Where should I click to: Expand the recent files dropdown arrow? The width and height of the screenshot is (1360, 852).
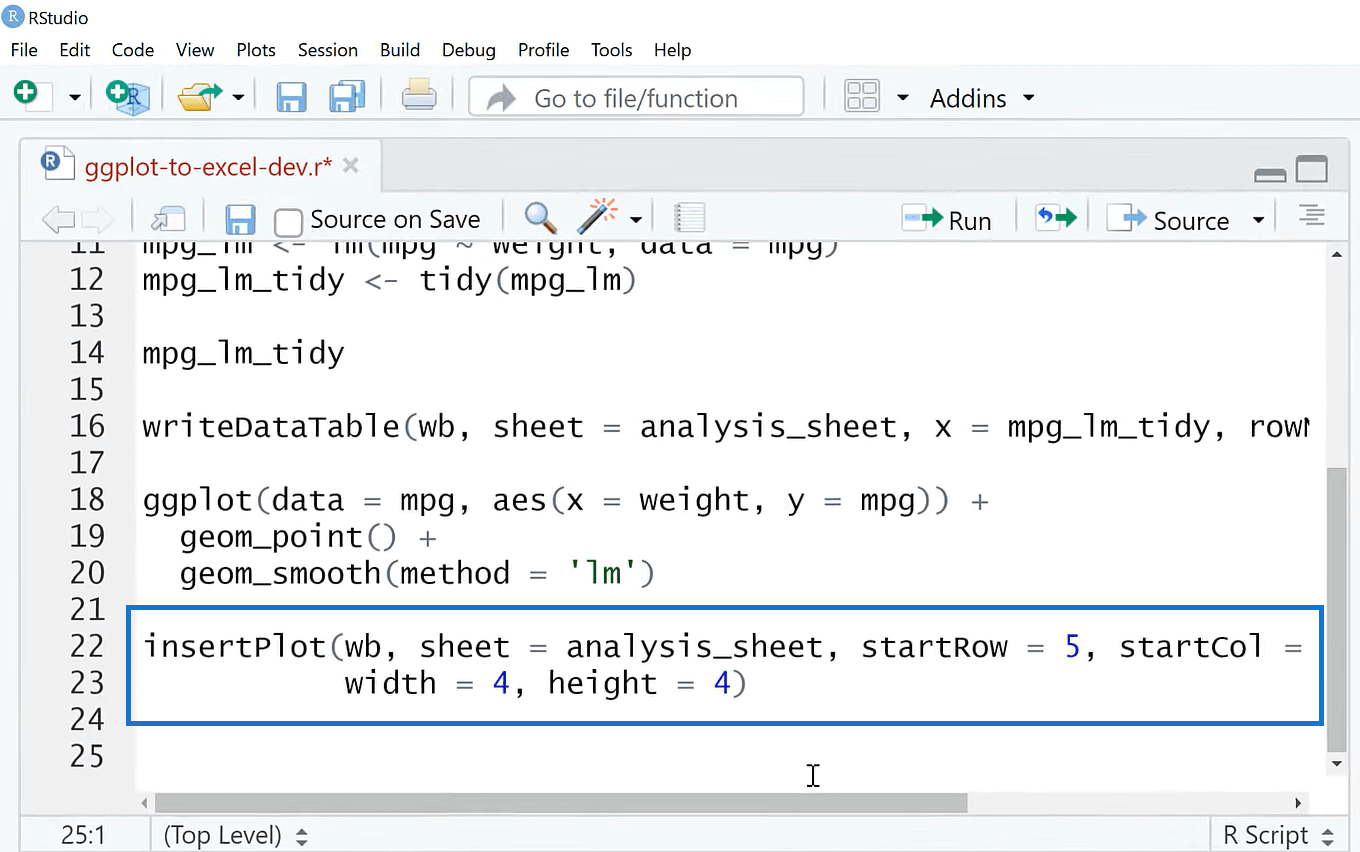[x=238, y=98]
